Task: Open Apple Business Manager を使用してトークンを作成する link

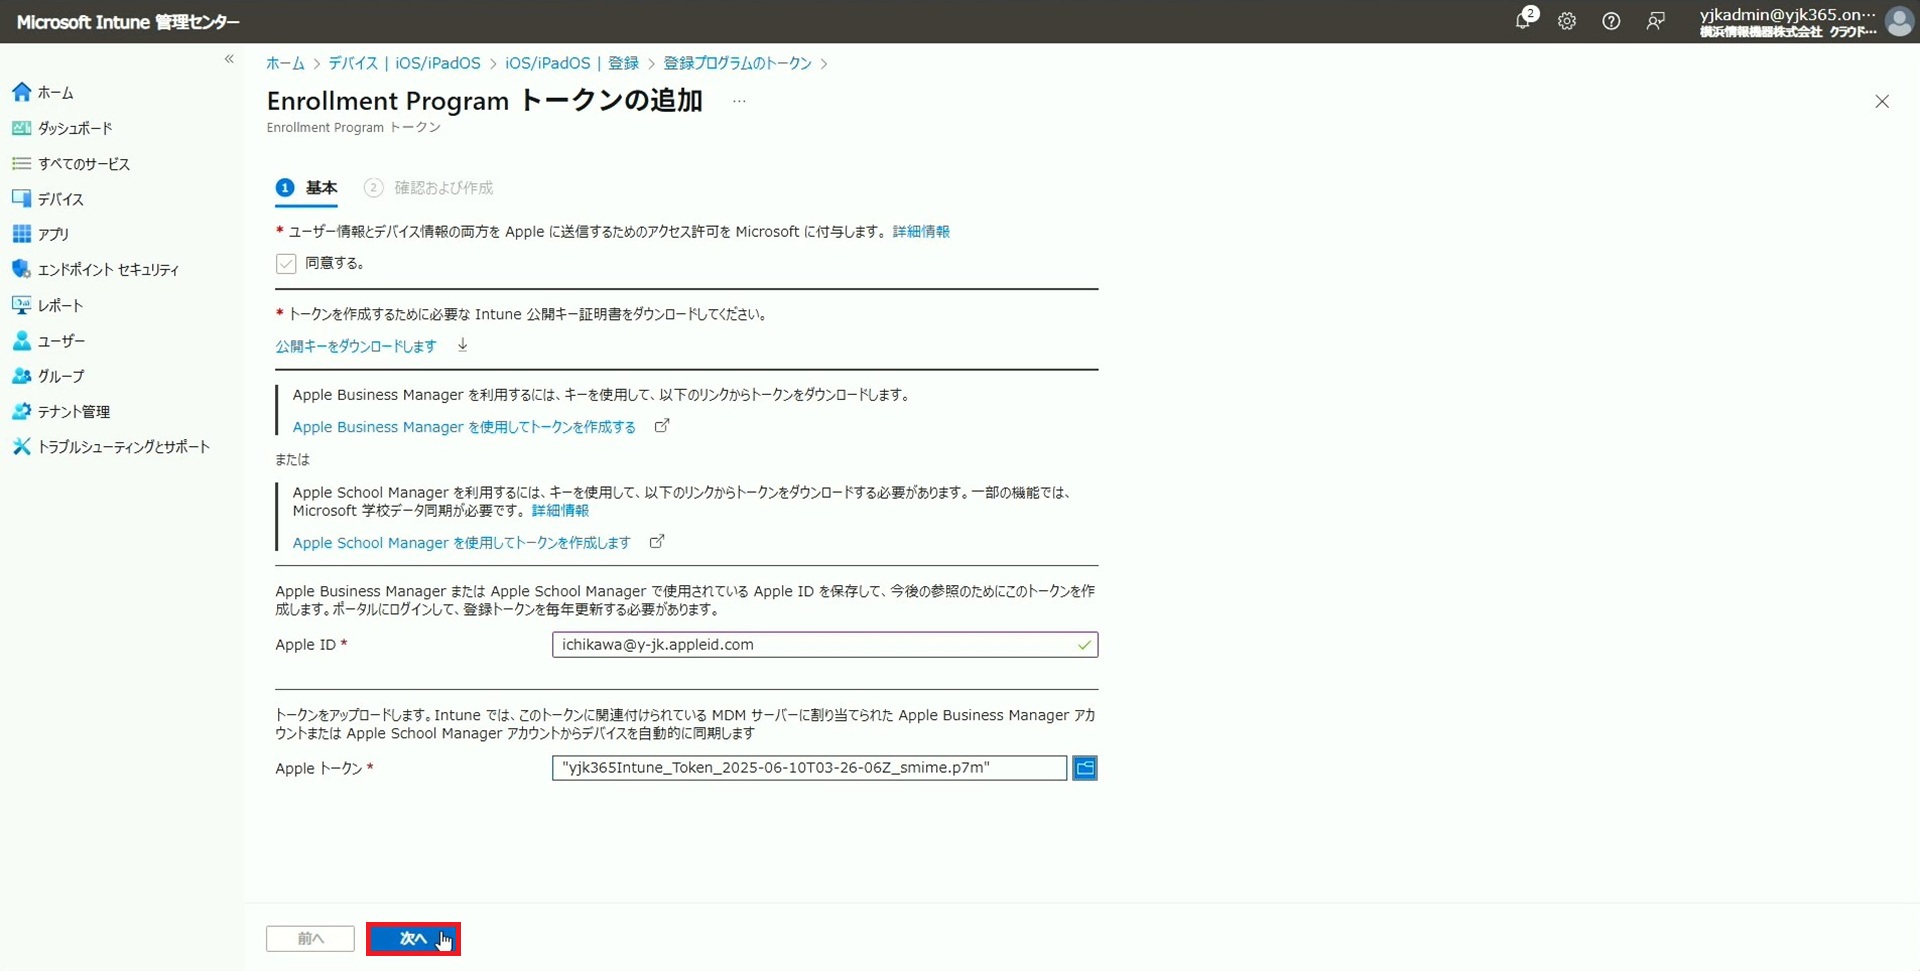Action: [464, 427]
